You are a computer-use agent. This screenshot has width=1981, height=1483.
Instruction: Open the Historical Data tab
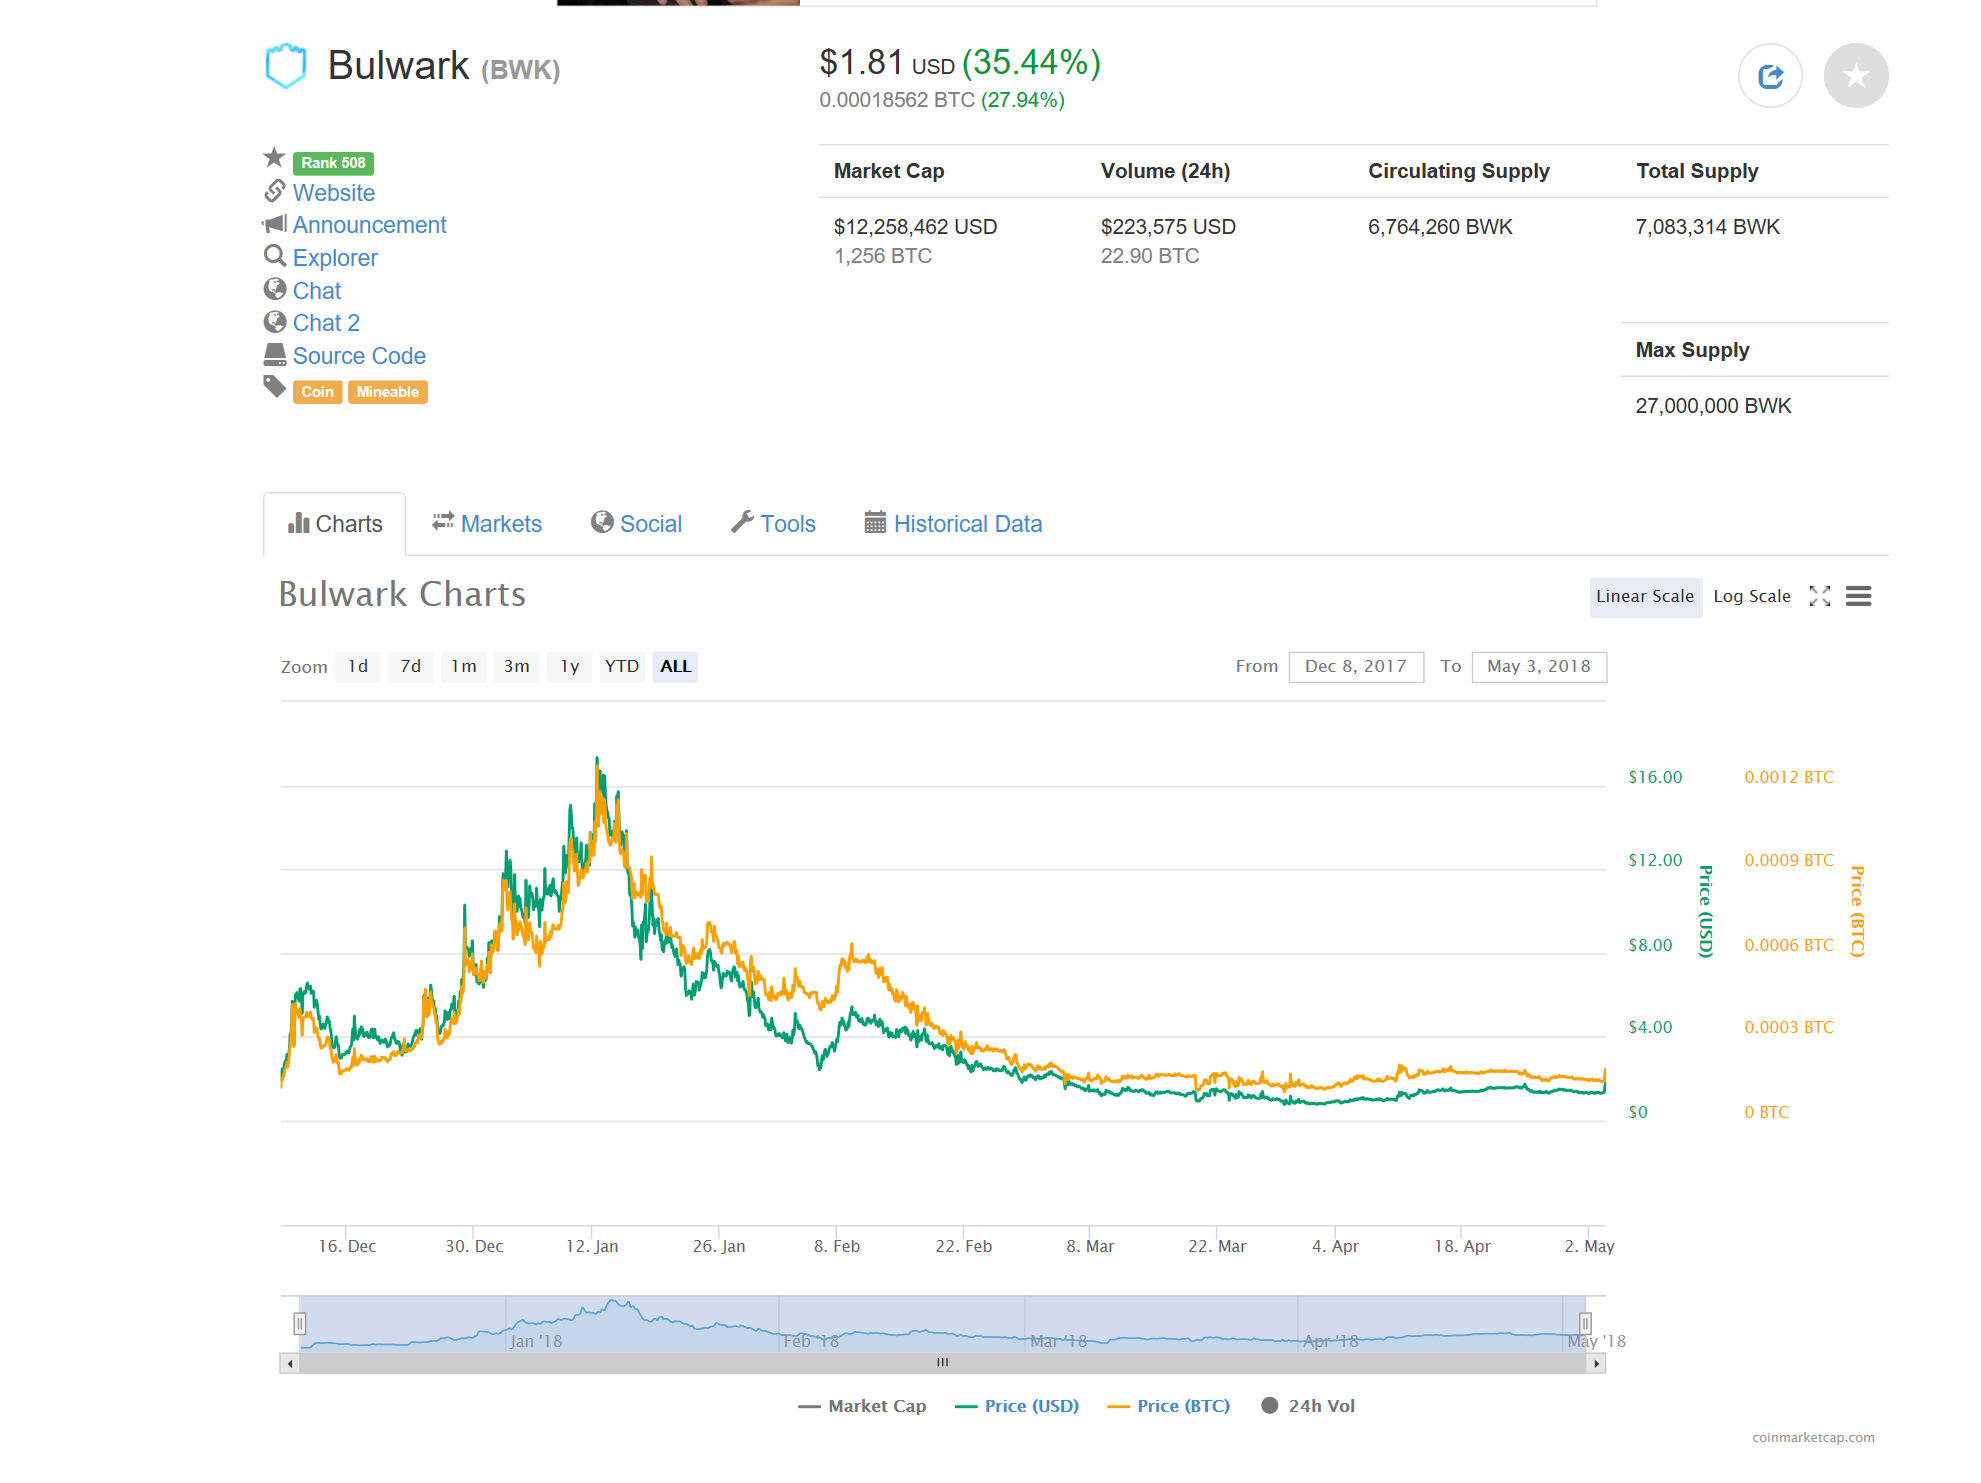click(954, 524)
